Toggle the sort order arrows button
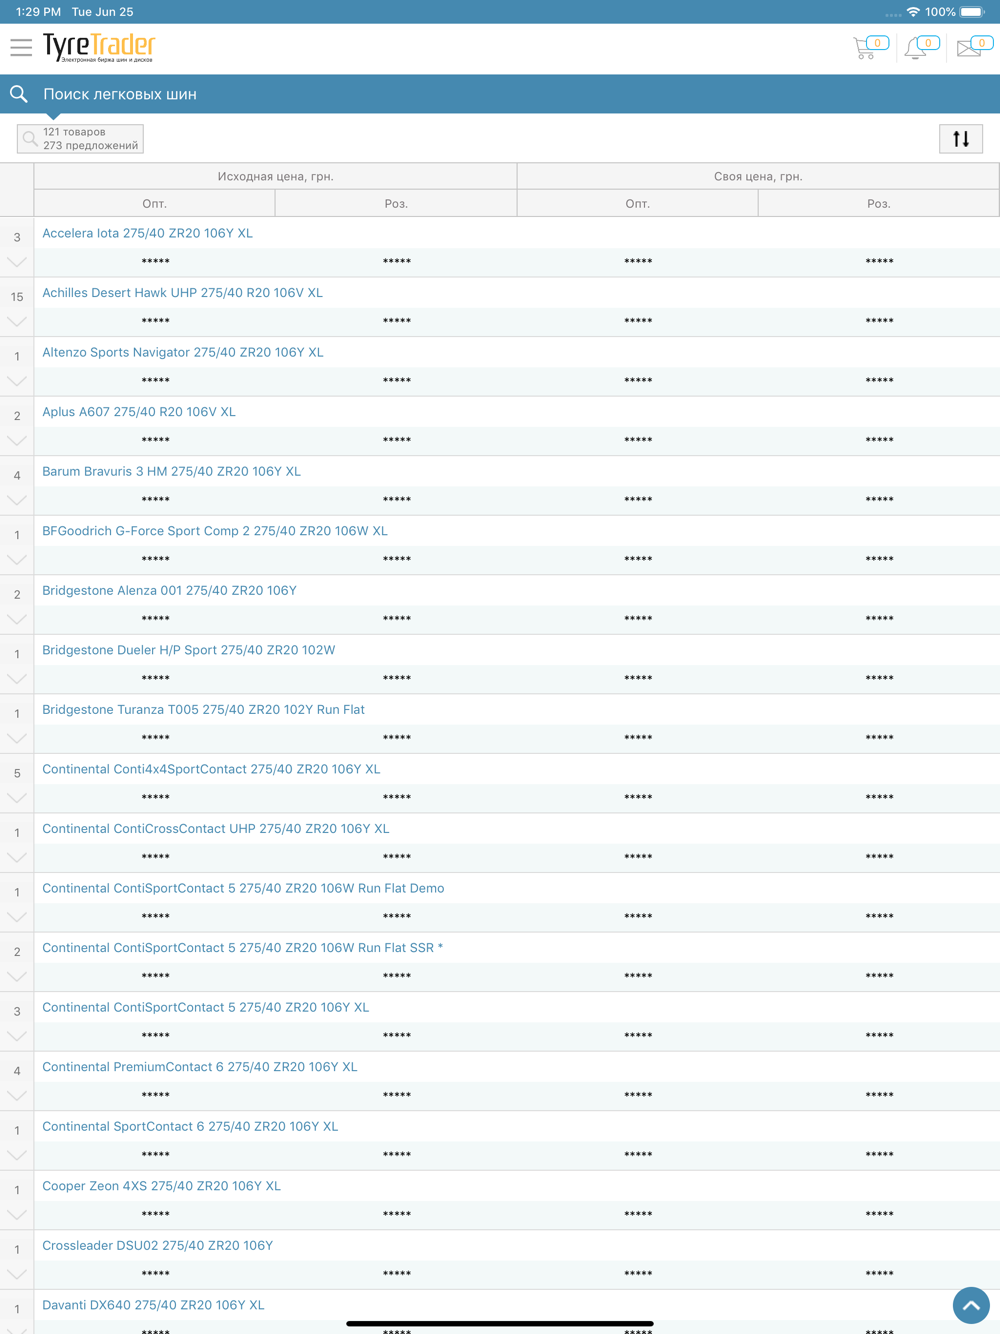 point(961,139)
